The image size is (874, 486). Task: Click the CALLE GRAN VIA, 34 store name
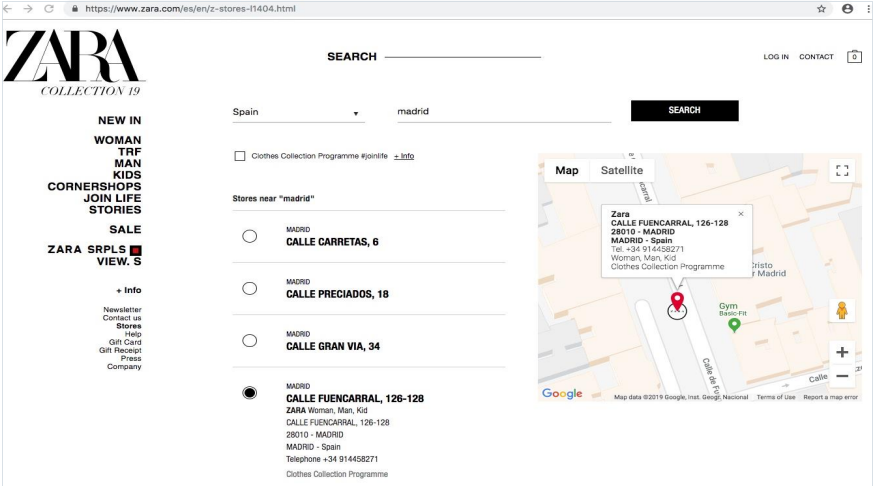[x=333, y=346]
